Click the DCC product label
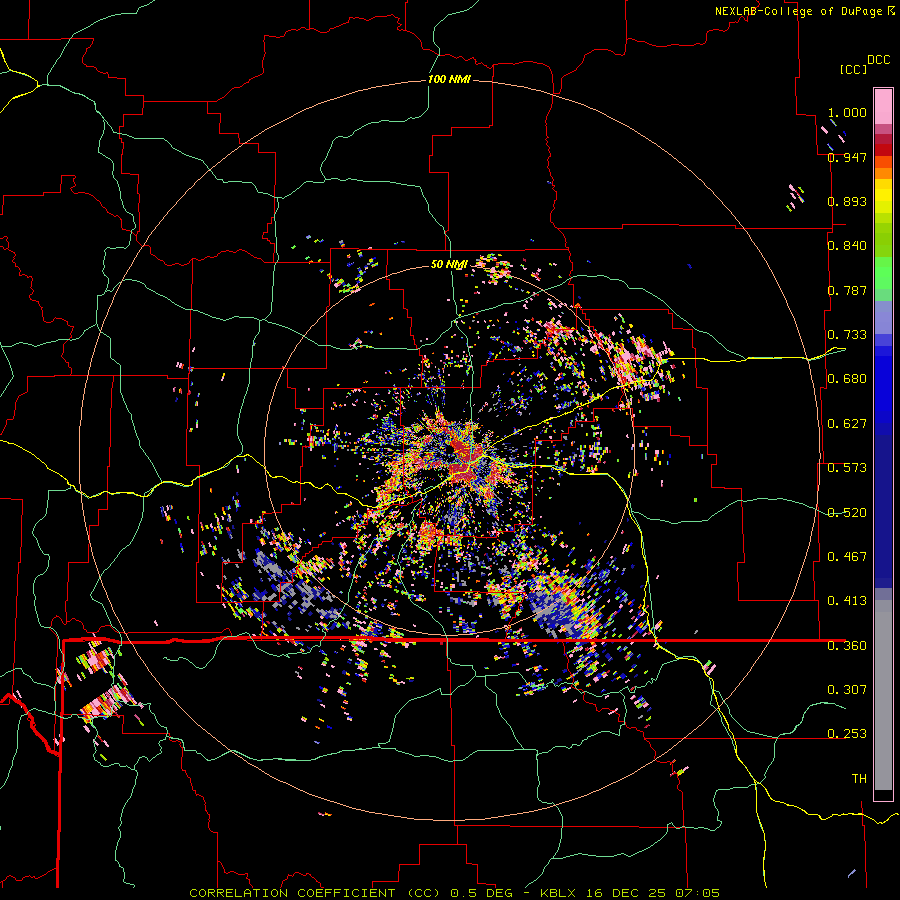Screen dimensions: 900x900 878,60
